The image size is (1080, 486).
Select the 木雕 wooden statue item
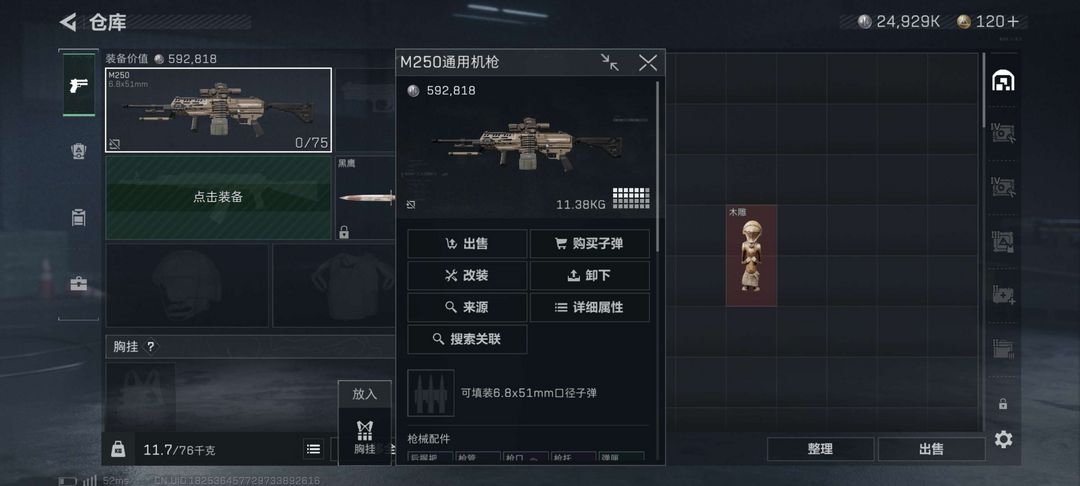click(751, 255)
